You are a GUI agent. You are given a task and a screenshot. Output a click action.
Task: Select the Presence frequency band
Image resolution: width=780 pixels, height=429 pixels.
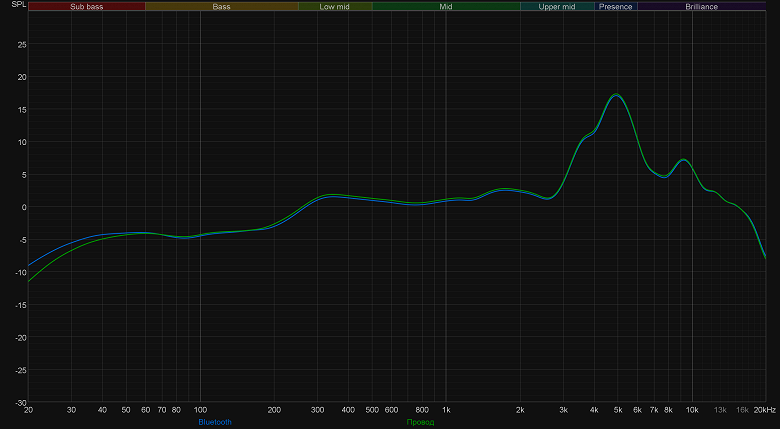coord(615,6)
